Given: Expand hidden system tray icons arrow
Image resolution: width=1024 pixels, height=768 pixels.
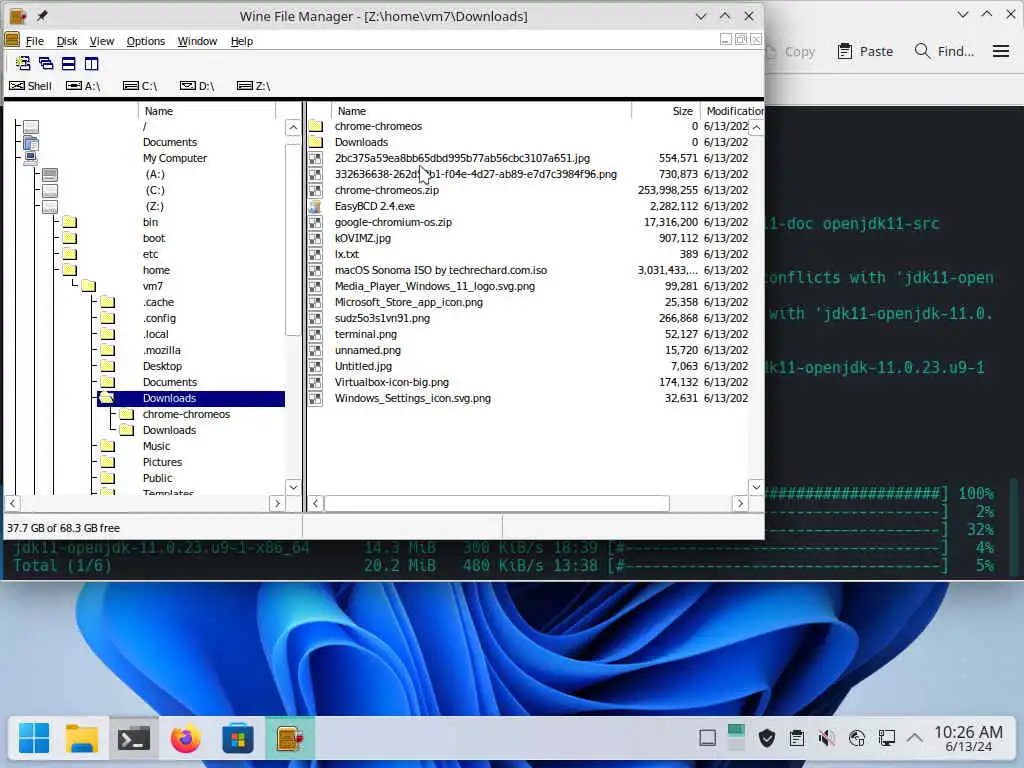Looking at the screenshot, I should [x=915, y=739].
